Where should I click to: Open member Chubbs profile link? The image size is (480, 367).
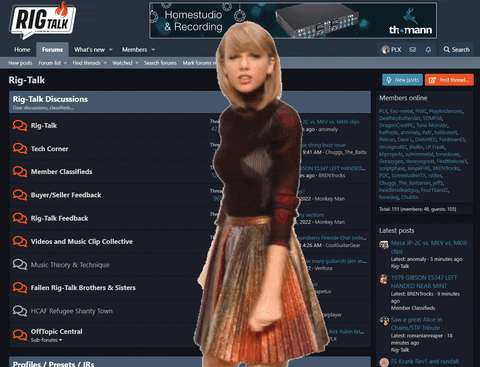(x=409, y=197)
